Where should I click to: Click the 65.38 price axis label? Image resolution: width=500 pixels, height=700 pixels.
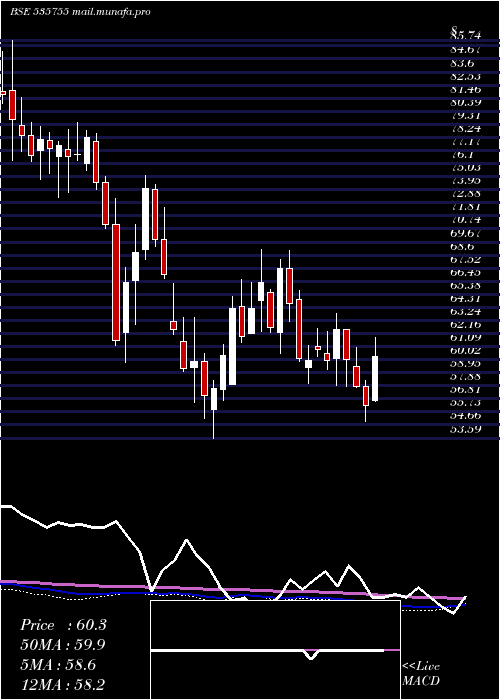tap(466, 286)
